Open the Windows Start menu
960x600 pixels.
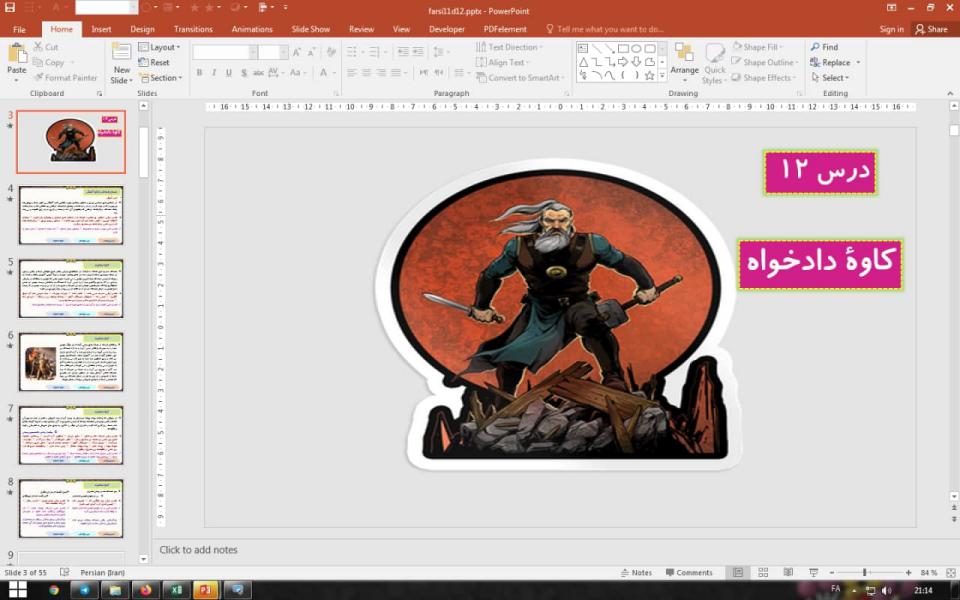point(17,590)
